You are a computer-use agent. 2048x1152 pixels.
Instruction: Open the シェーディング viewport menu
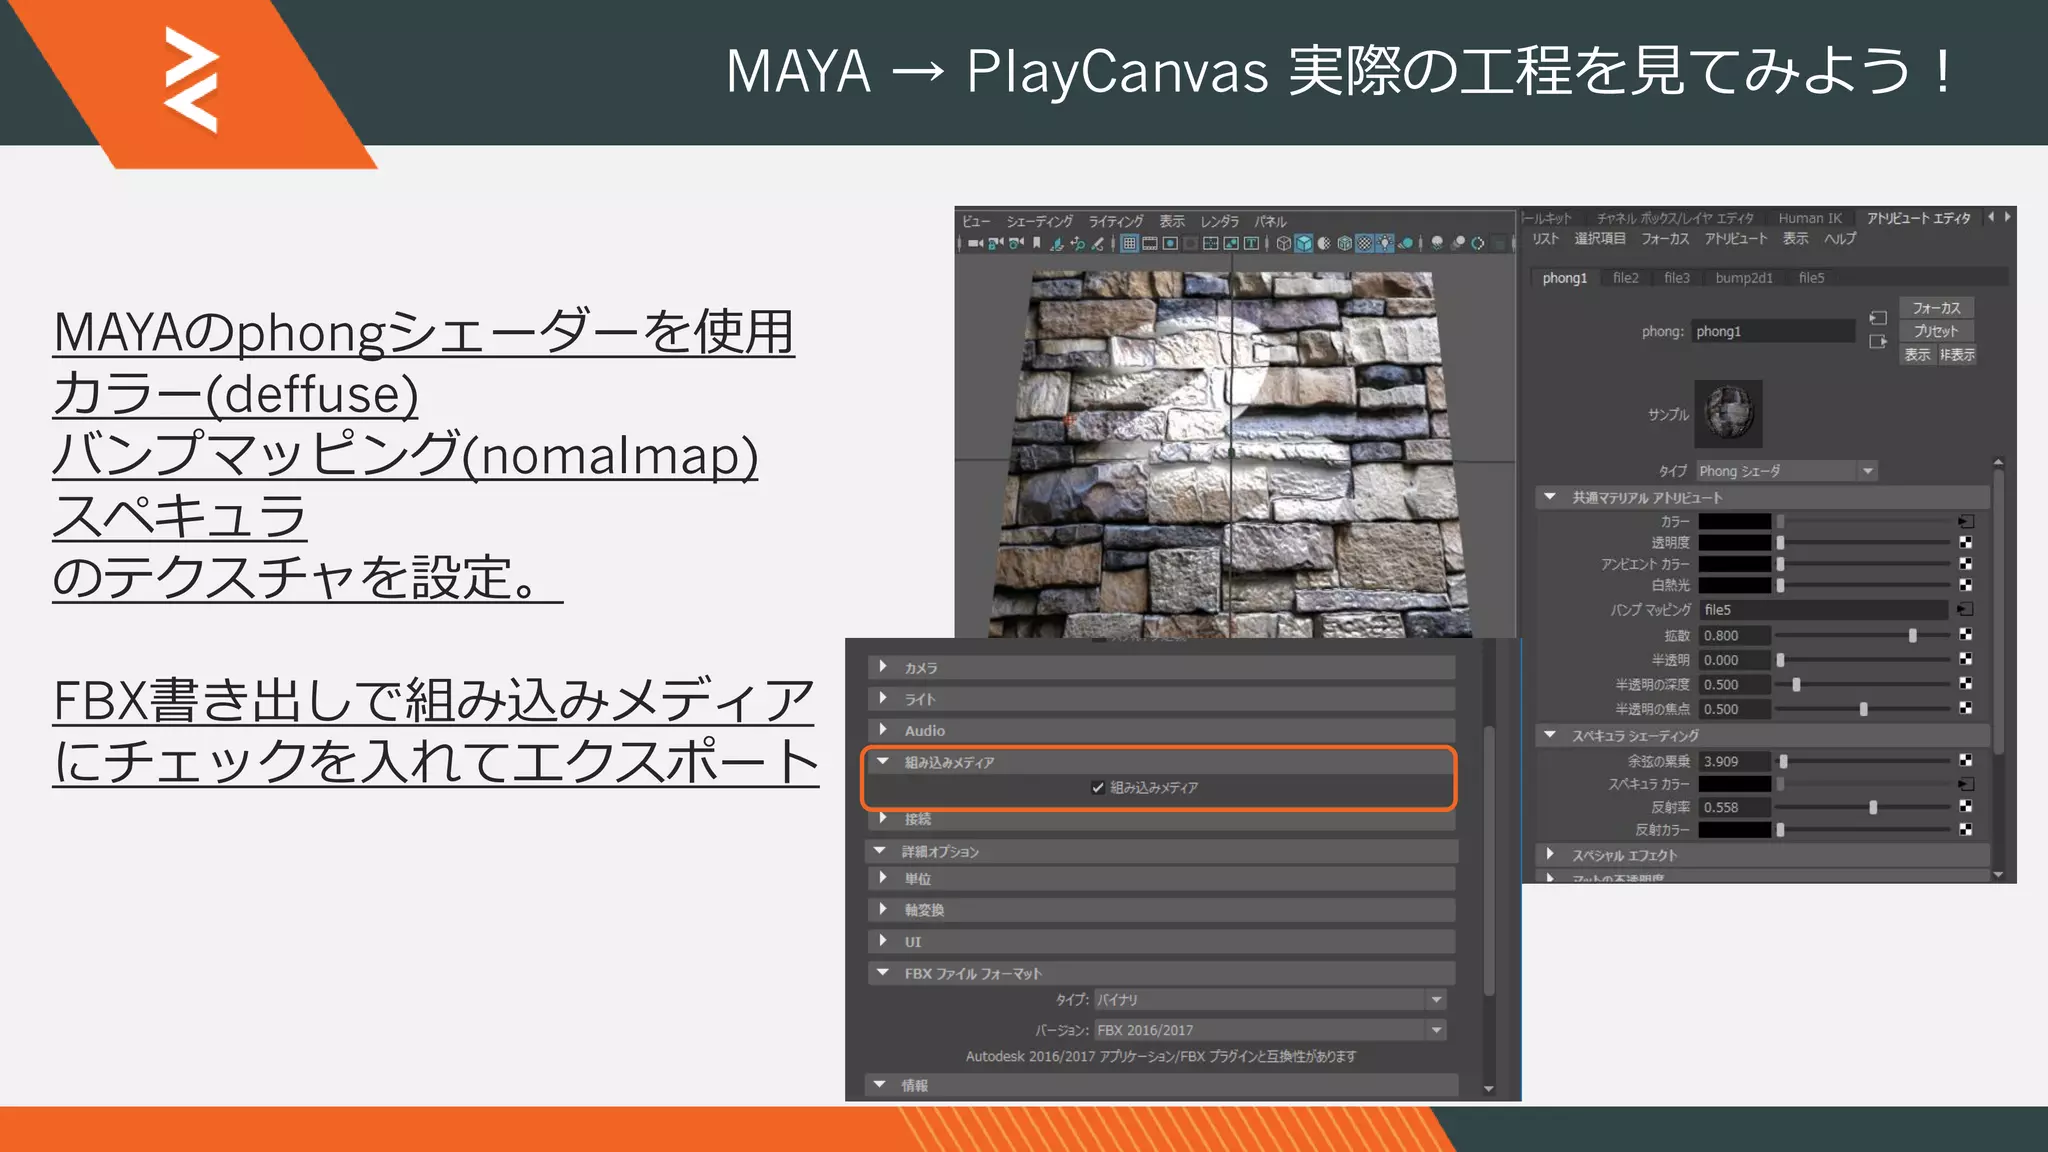(1039, 222)
